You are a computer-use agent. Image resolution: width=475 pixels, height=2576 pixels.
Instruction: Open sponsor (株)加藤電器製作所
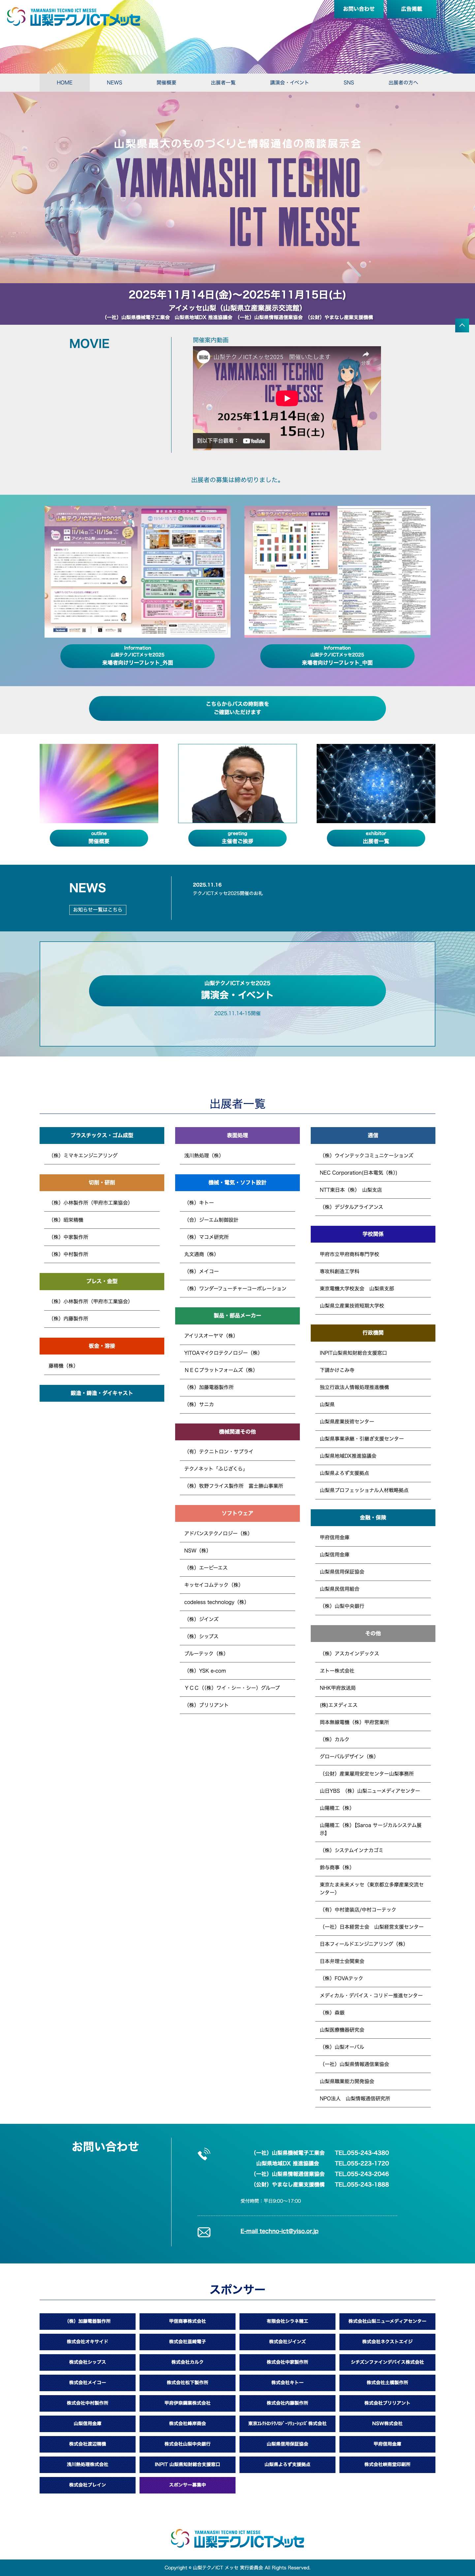coord(88,2321)
